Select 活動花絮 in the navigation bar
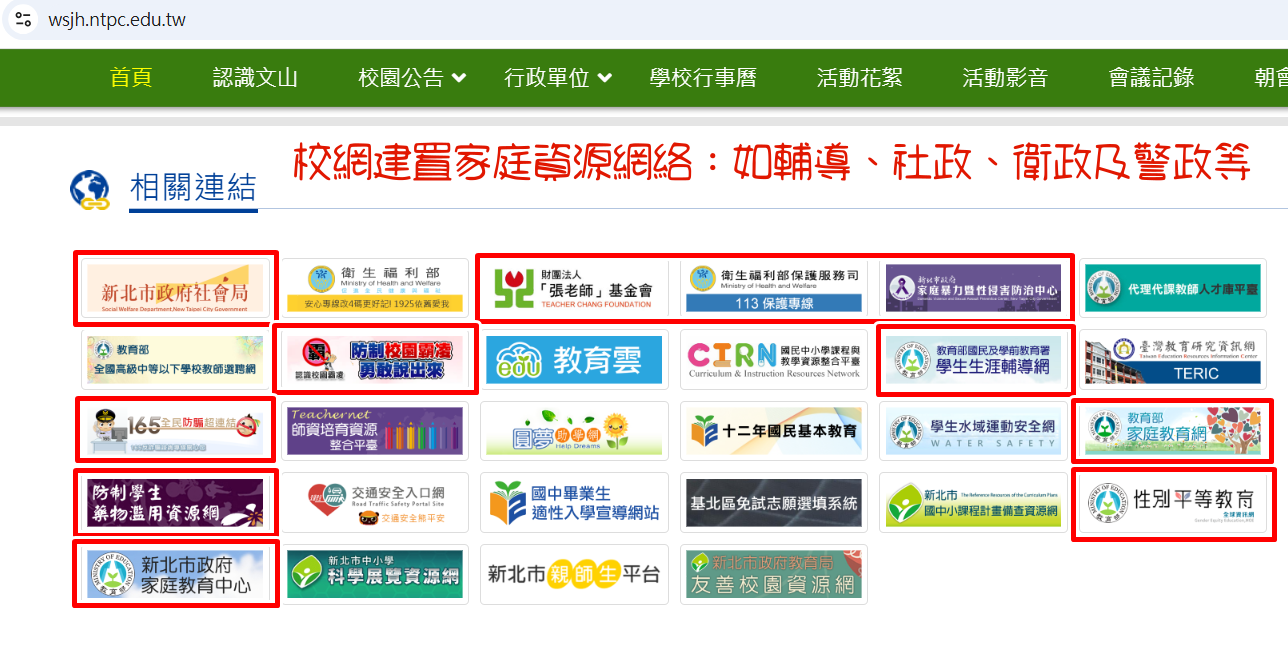This screenshot has width=1288, height=649. [x=859, y=78]
